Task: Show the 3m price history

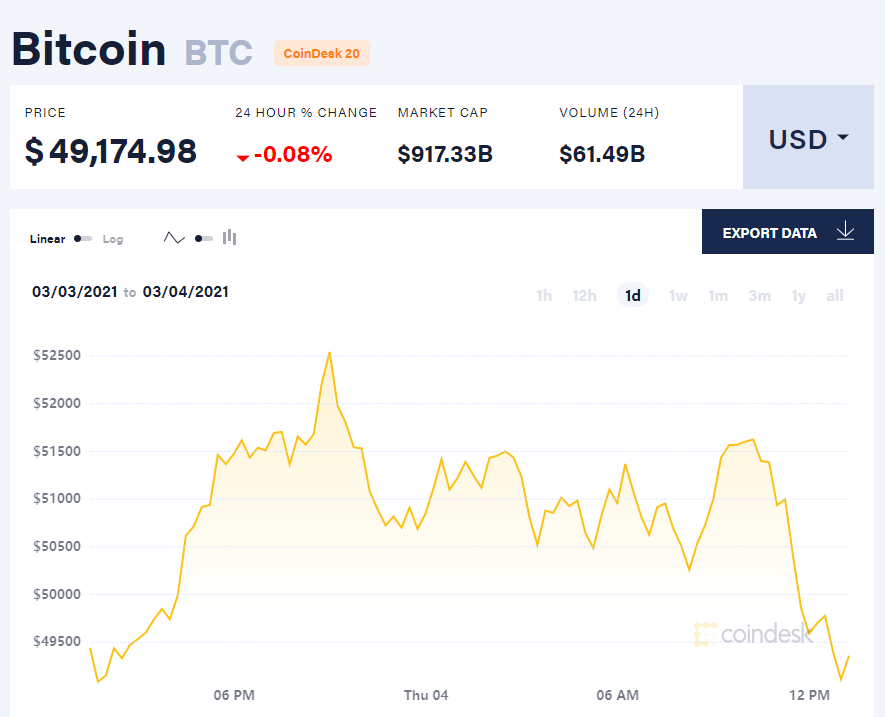Action: pyautogui.click(x=759, y=295)
